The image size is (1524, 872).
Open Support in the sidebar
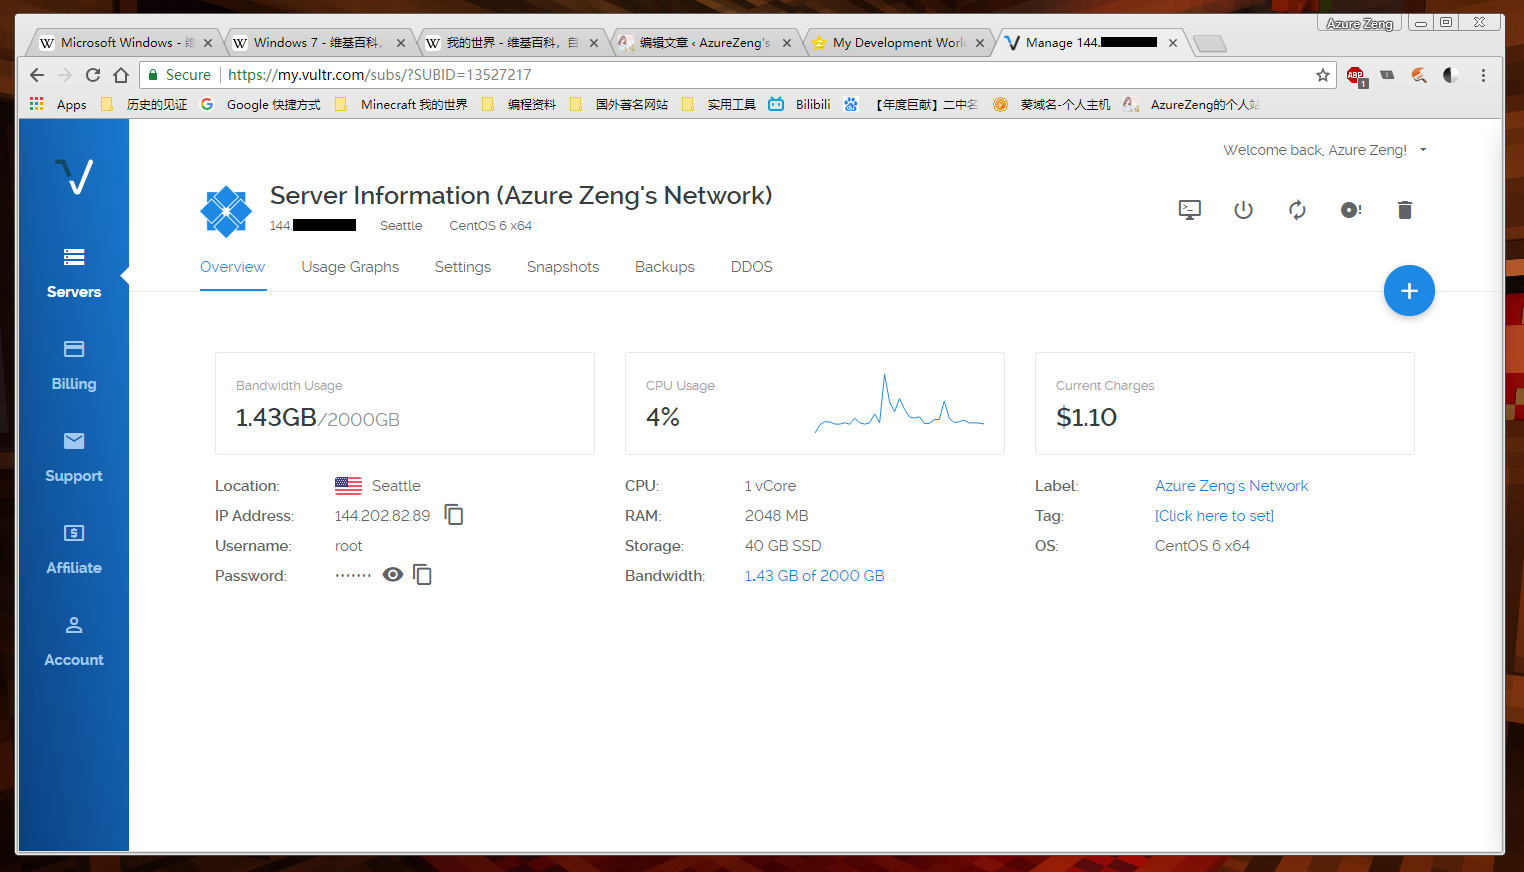click(x=74, y=458)
